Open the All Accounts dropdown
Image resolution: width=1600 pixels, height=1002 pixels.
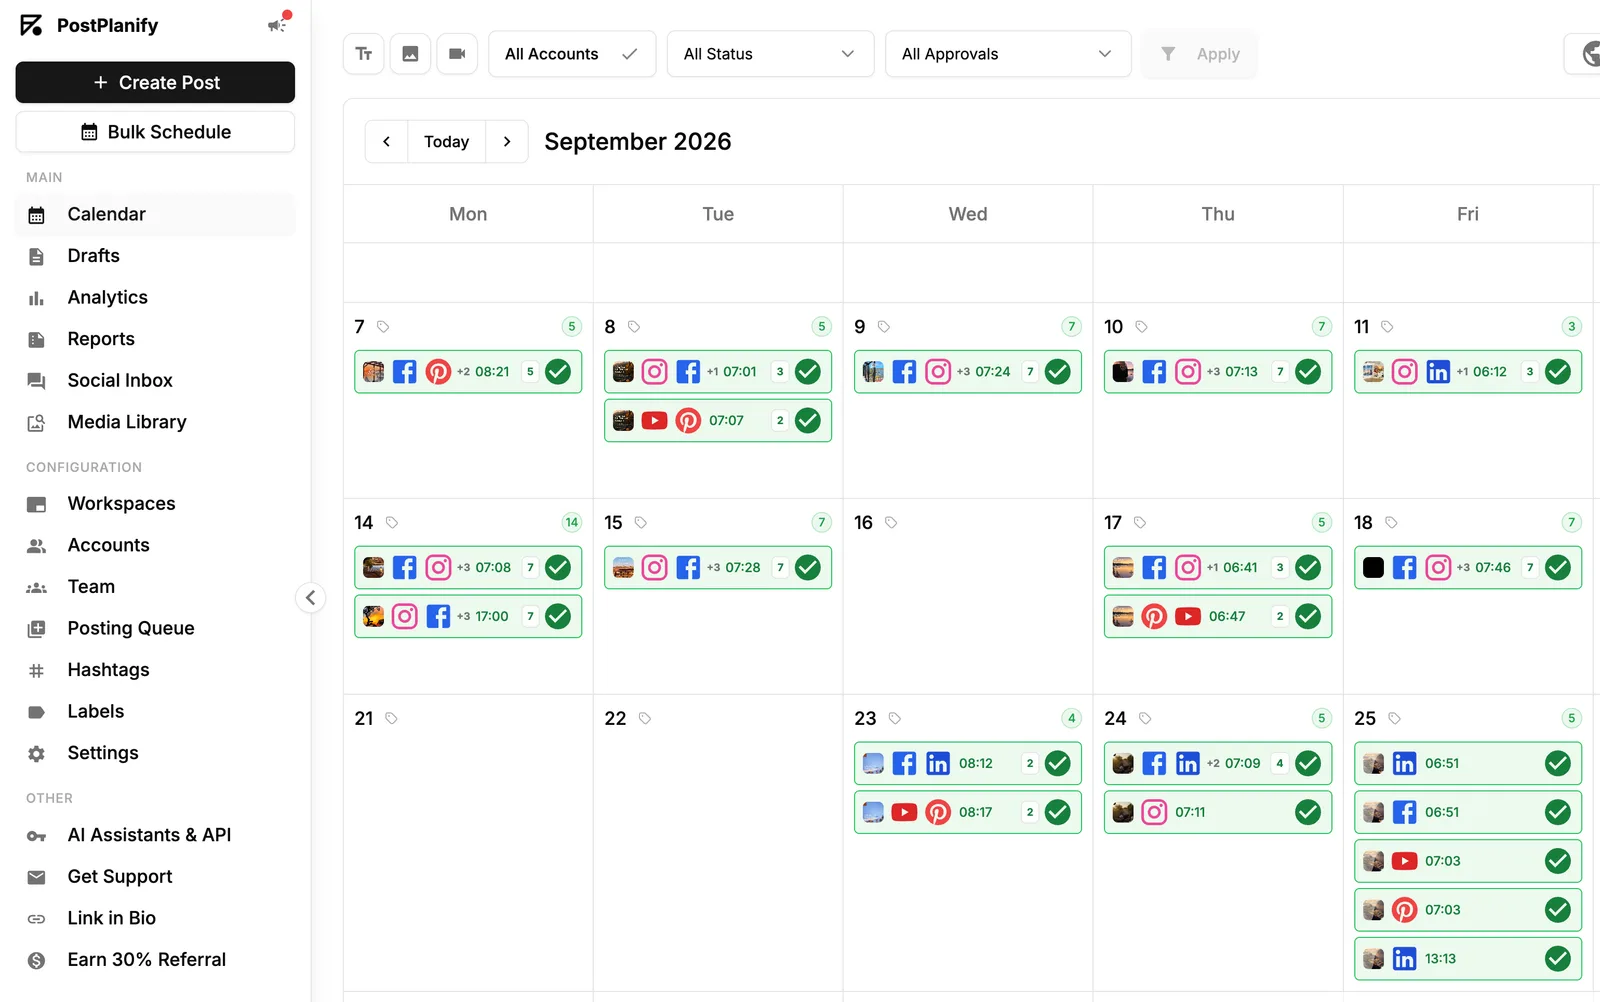click(572, 54)
